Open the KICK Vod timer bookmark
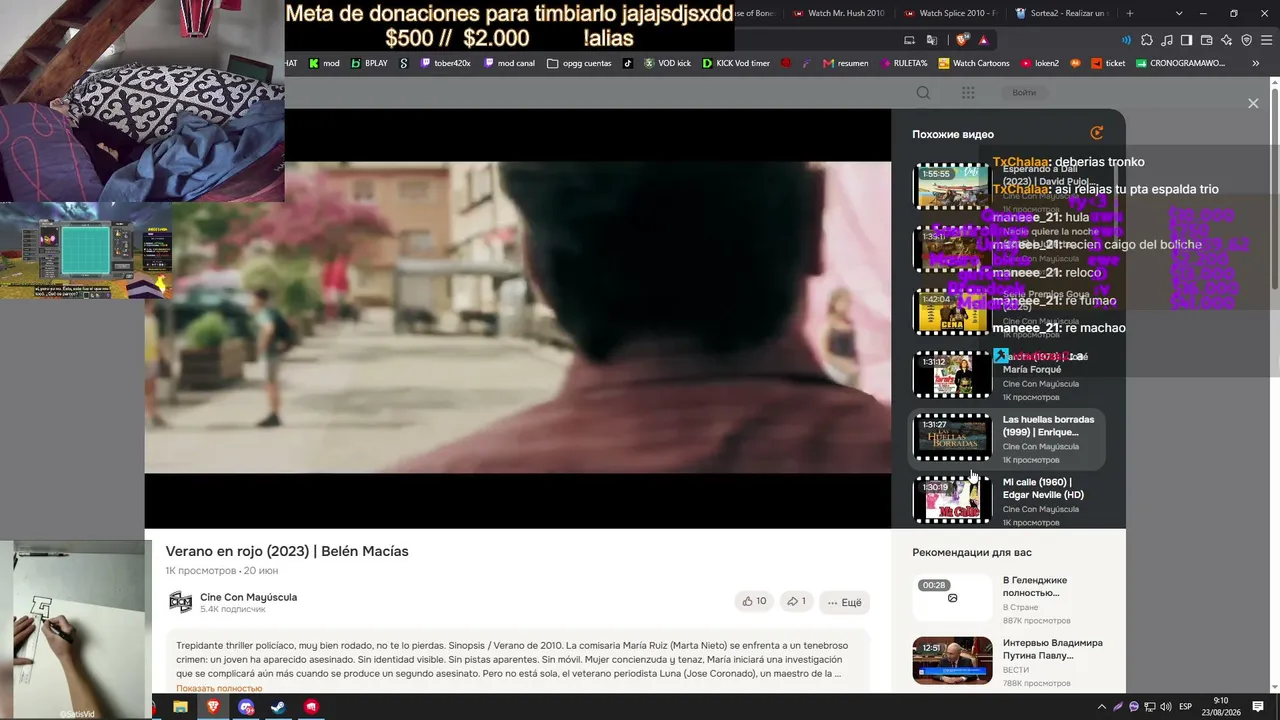This screenshot has height=720, width=1280. pos(736,63)
